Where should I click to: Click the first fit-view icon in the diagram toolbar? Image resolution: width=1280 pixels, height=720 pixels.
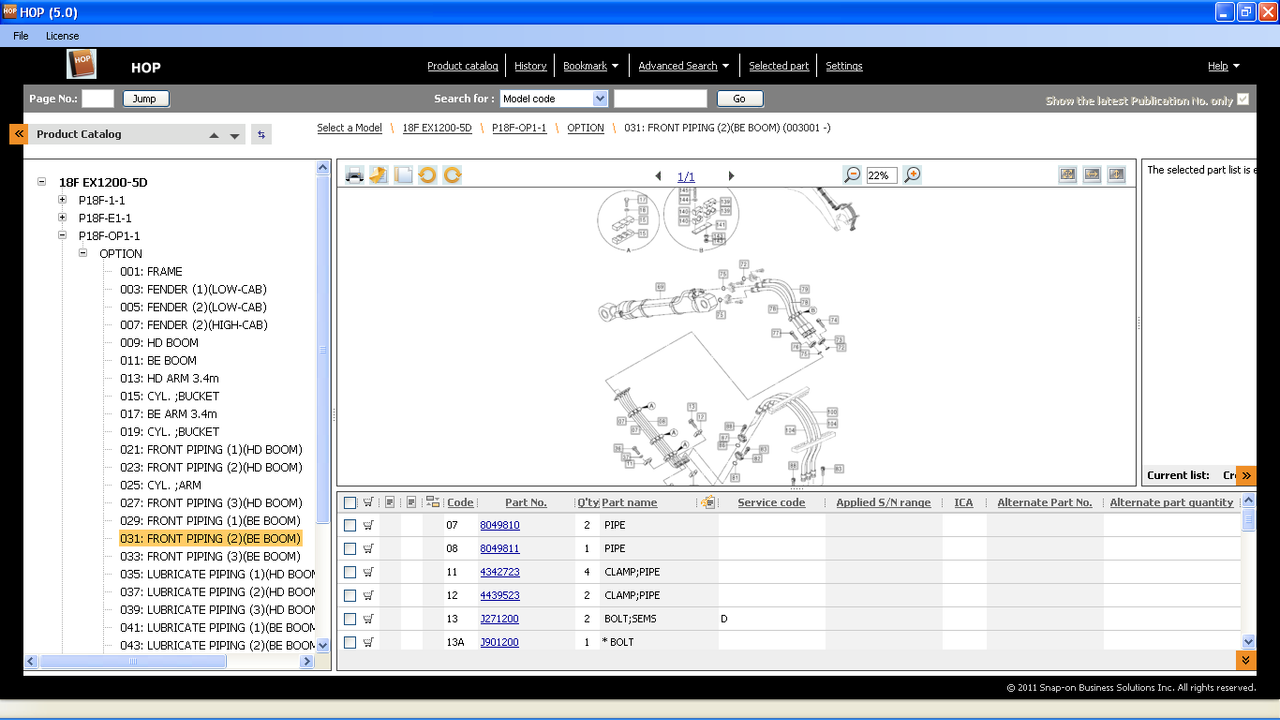[x=1068, y=174]
